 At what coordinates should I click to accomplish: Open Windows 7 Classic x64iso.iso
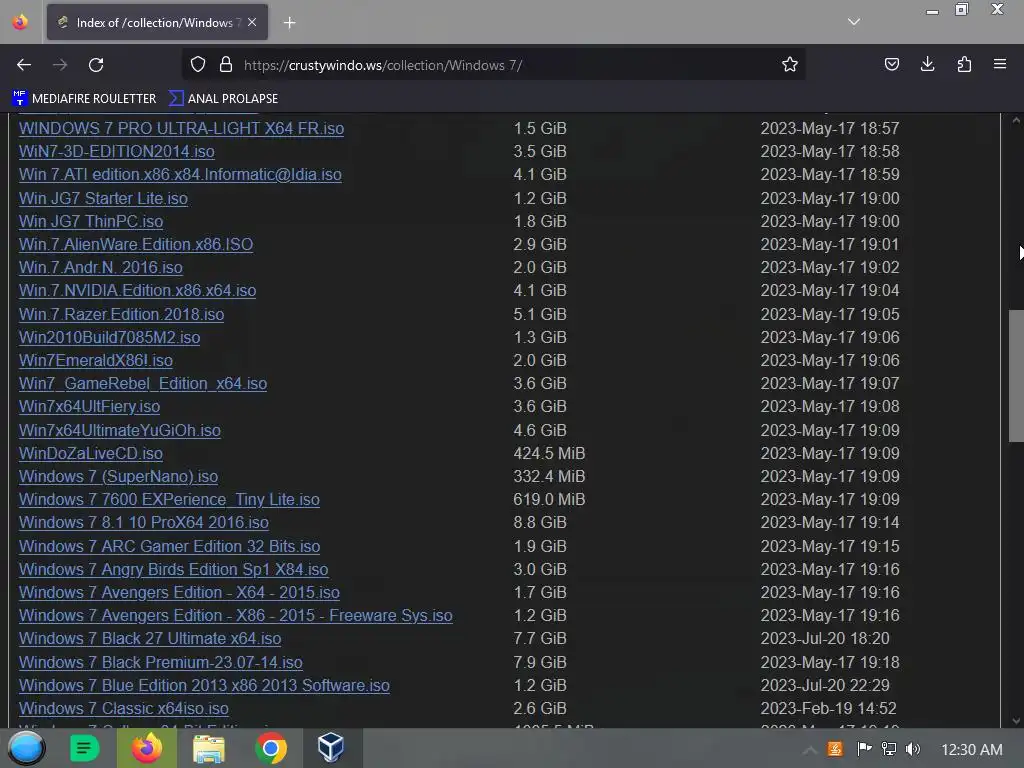tap(123, 708)
